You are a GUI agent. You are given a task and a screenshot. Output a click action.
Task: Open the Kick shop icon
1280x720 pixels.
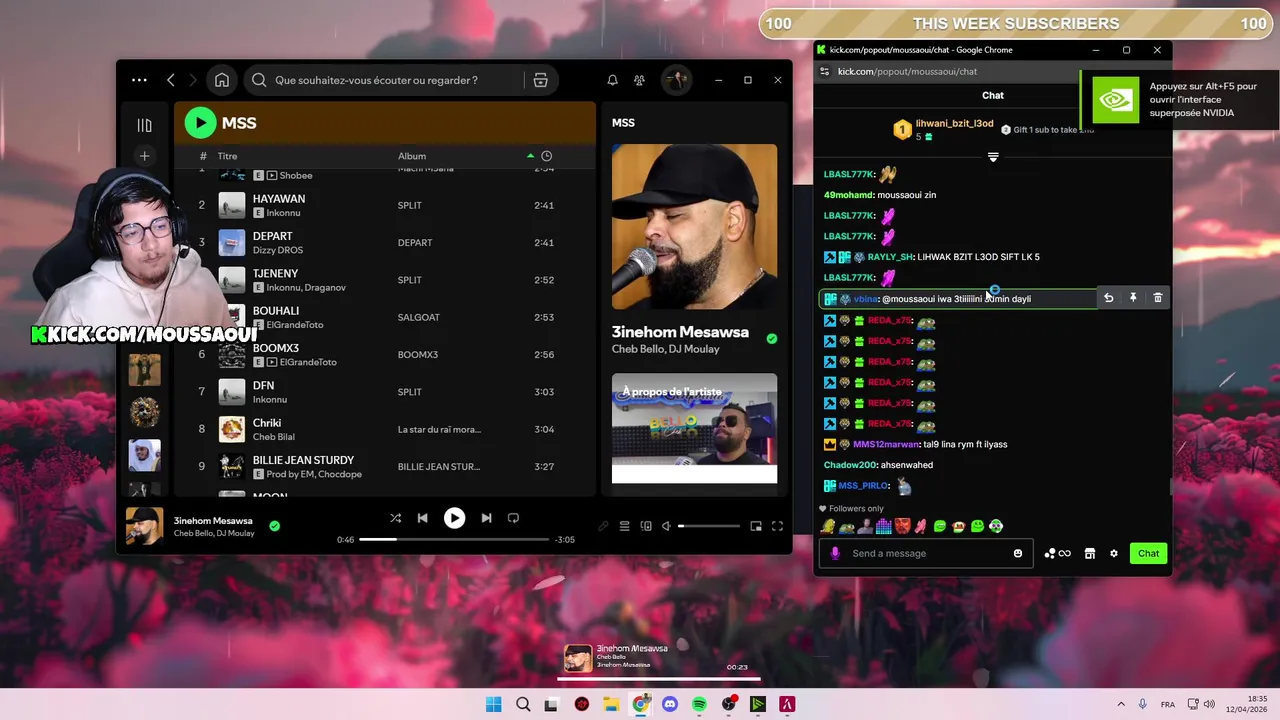click(1090, 553)
